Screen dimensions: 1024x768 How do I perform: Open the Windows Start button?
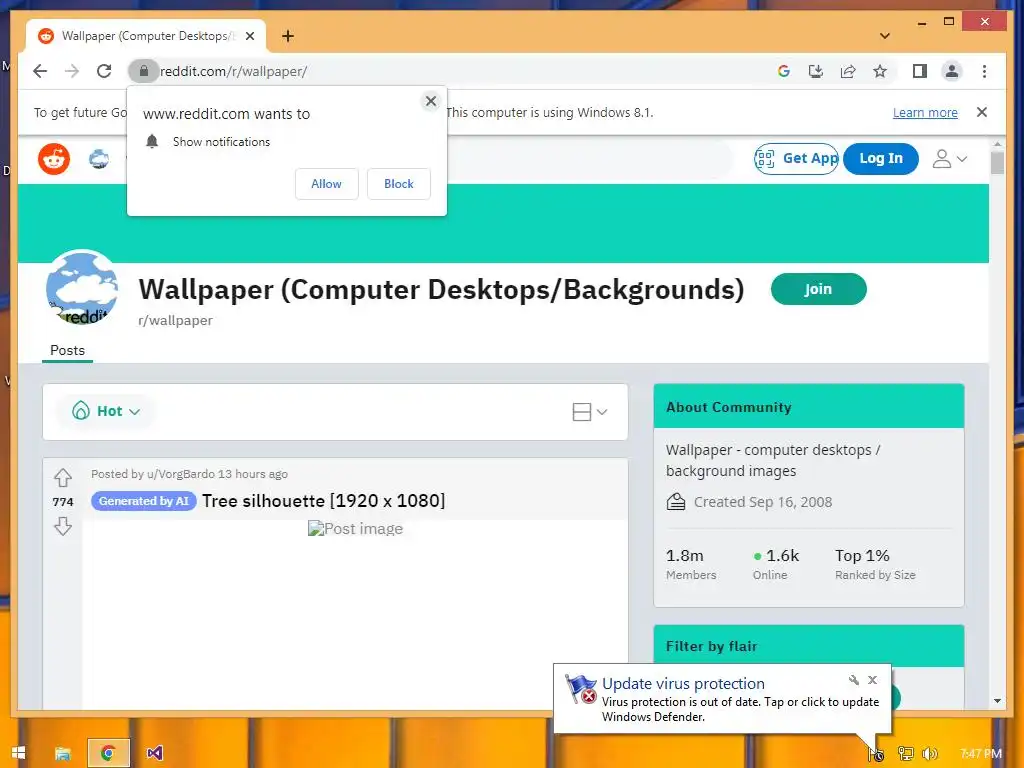[x=18, y=753]
